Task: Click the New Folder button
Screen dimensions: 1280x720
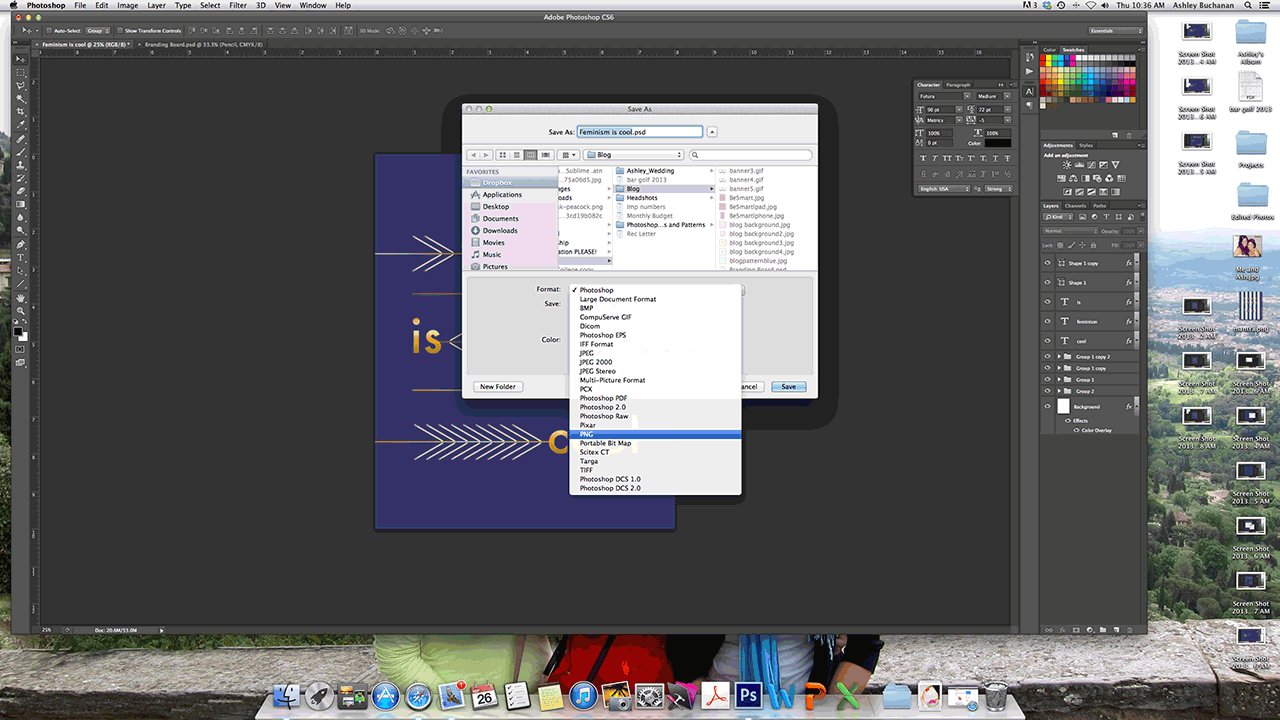Action: point(498,387)
